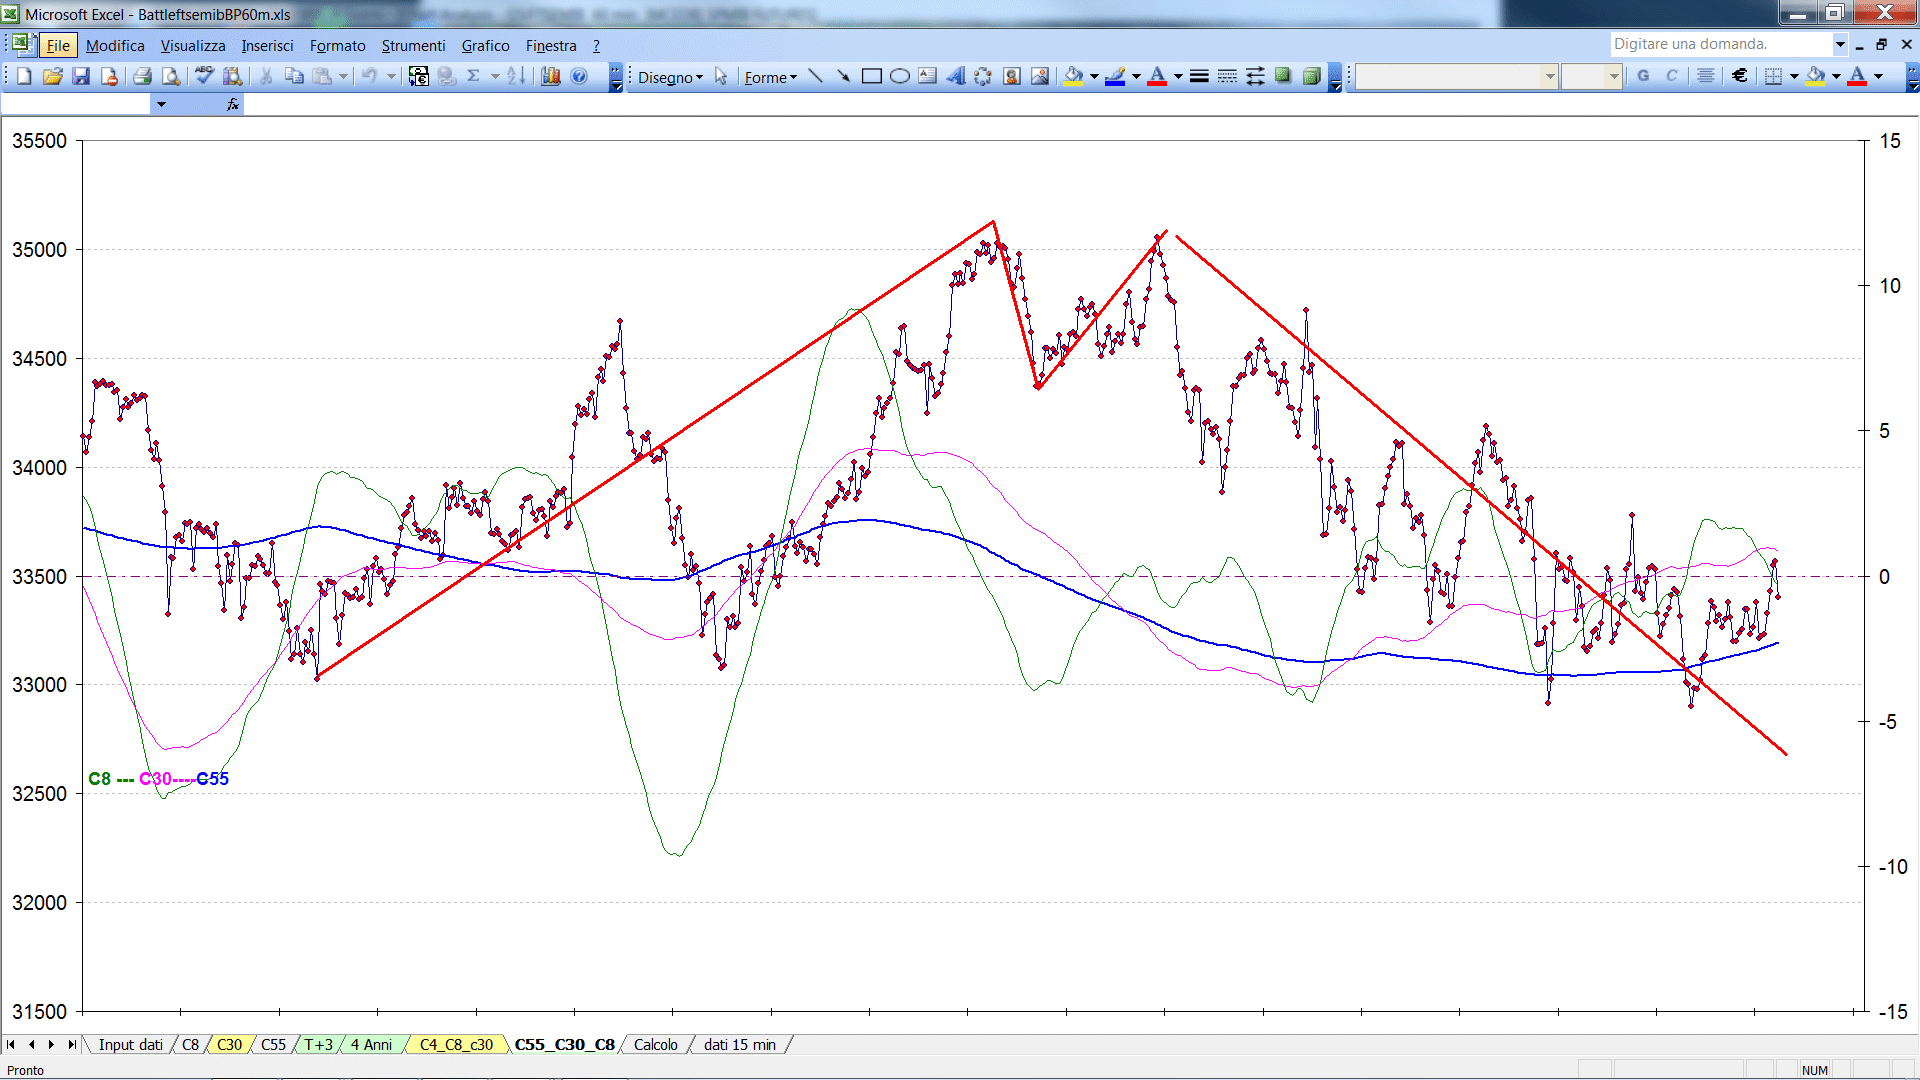
Task: Expand the Disegno drawing menu
Action: 670,77
